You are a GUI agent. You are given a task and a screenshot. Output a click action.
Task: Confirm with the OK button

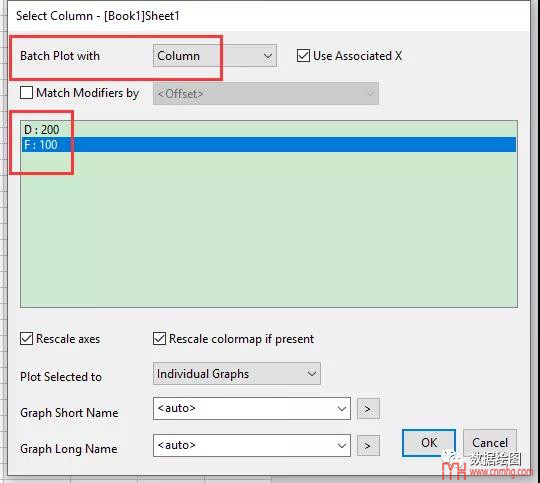(x=429, y=443)
